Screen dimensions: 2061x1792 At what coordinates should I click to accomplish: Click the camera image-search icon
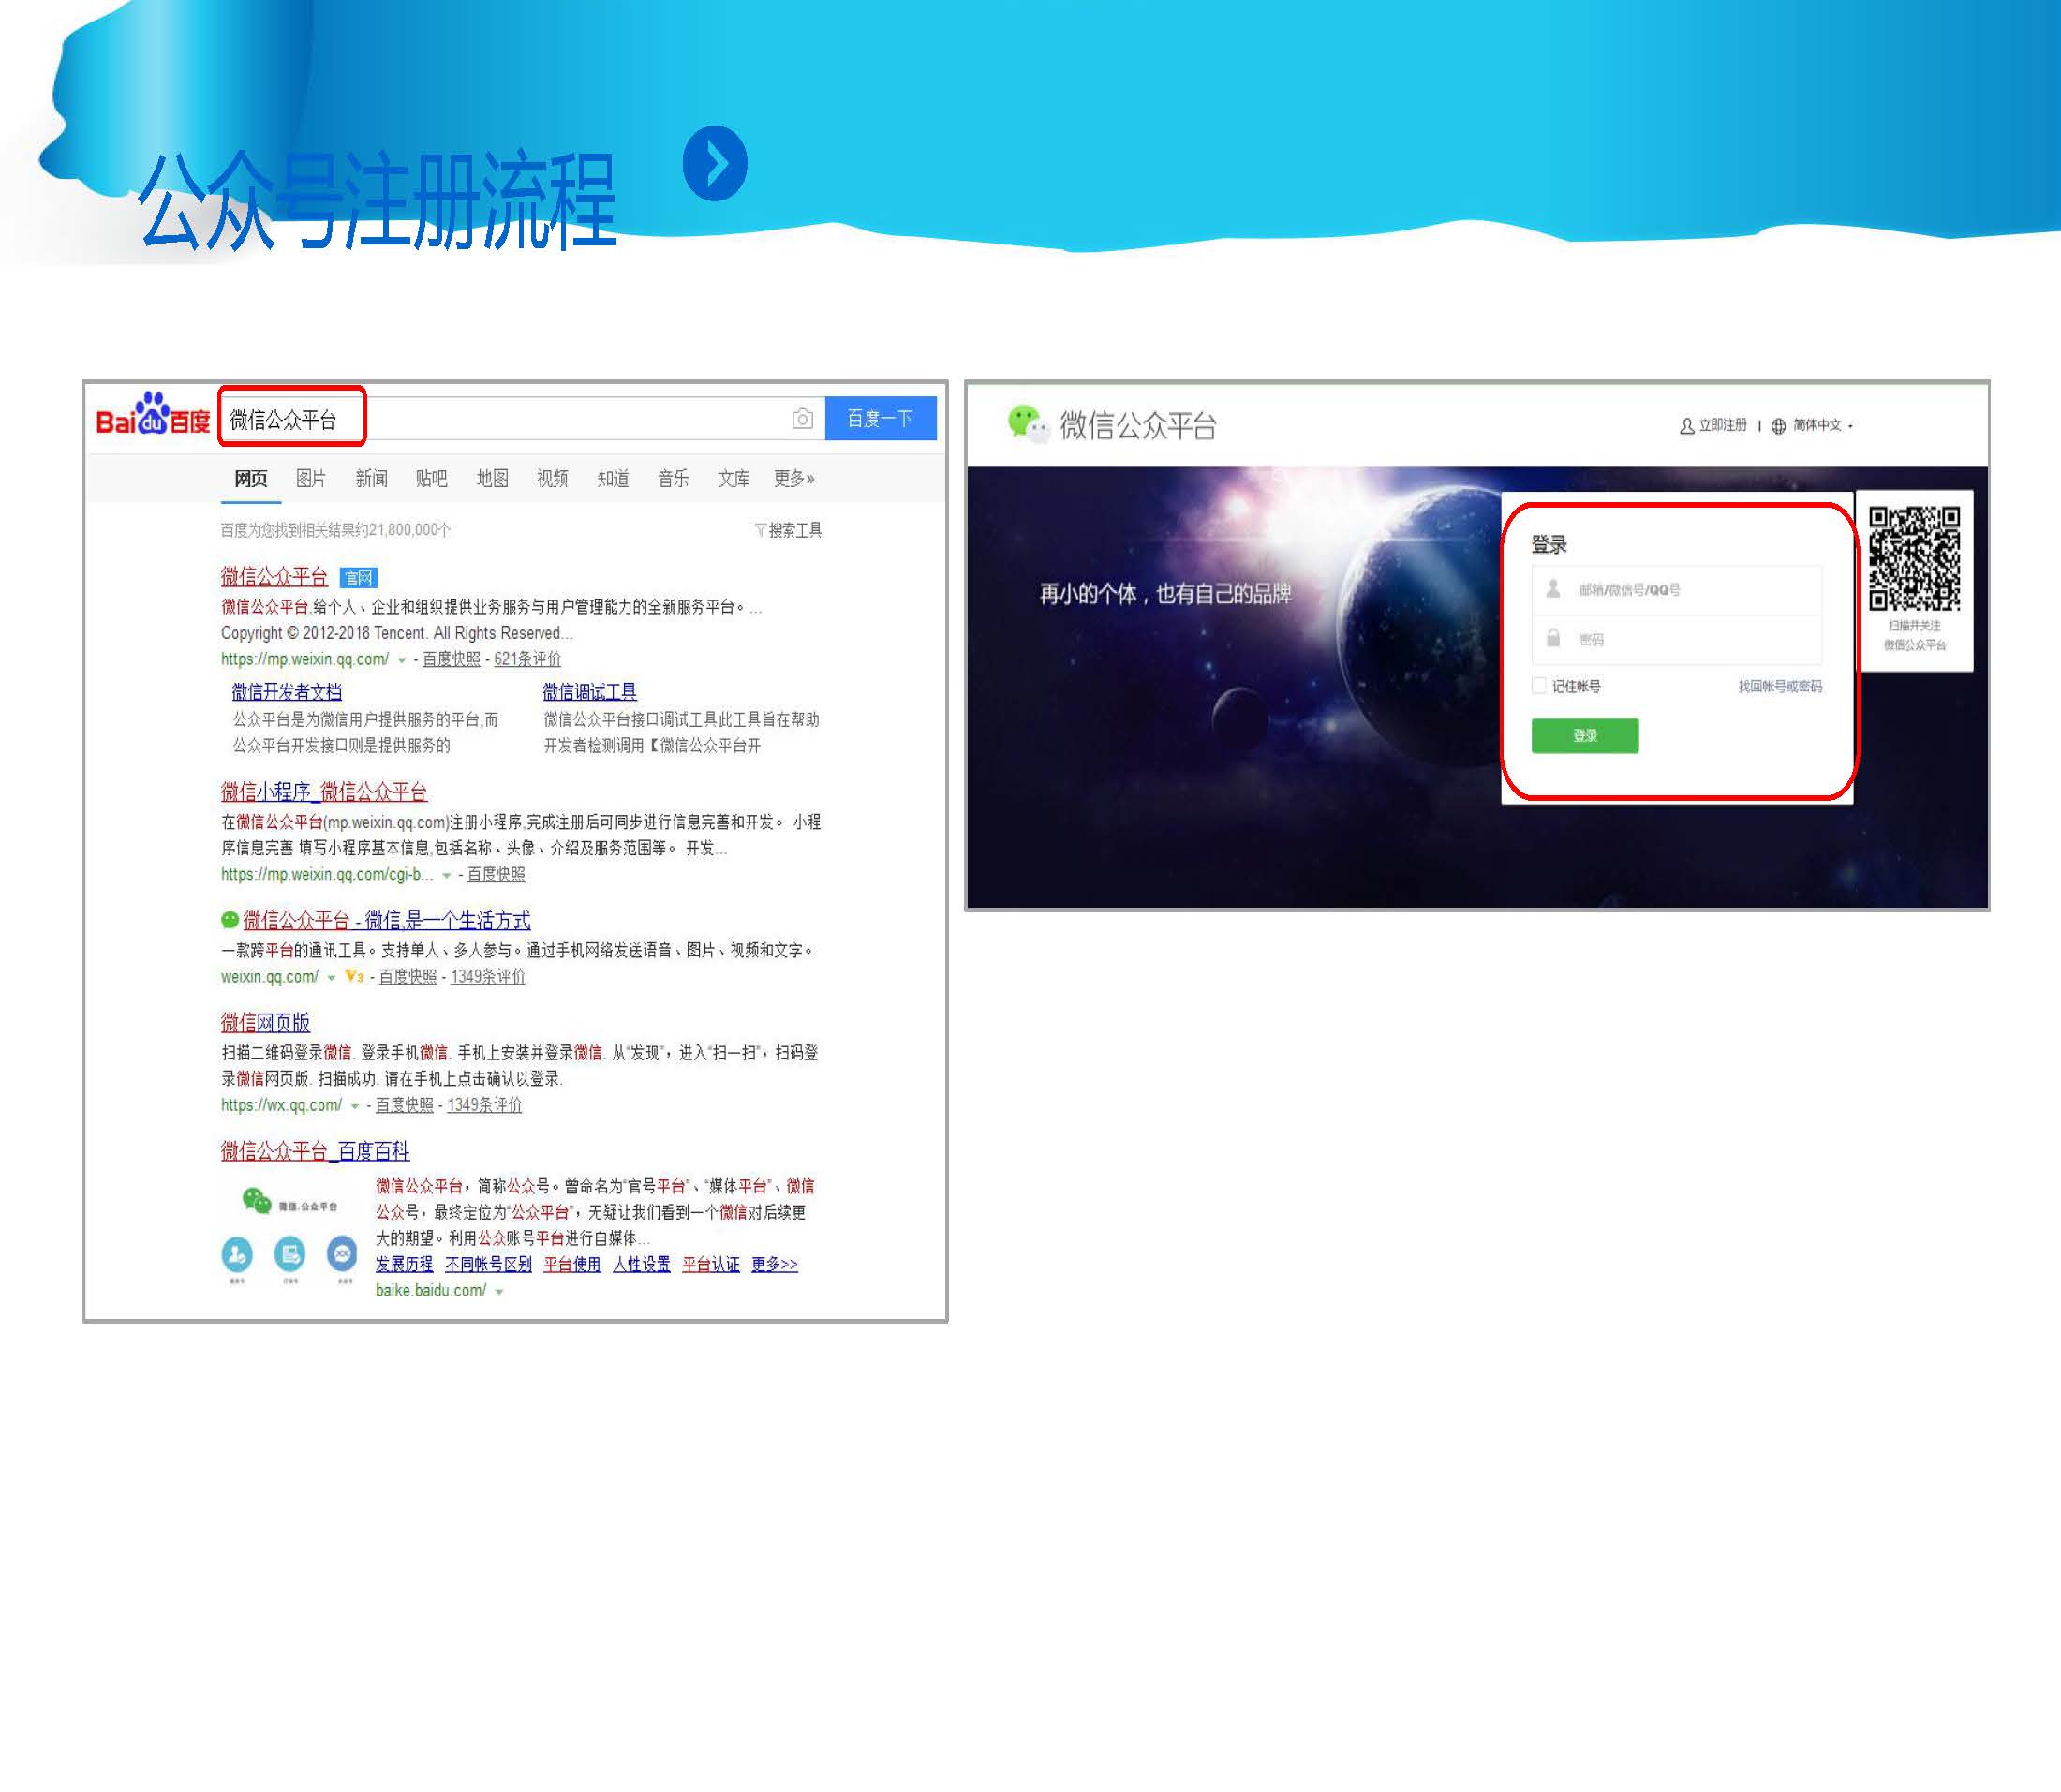[802, 419]
